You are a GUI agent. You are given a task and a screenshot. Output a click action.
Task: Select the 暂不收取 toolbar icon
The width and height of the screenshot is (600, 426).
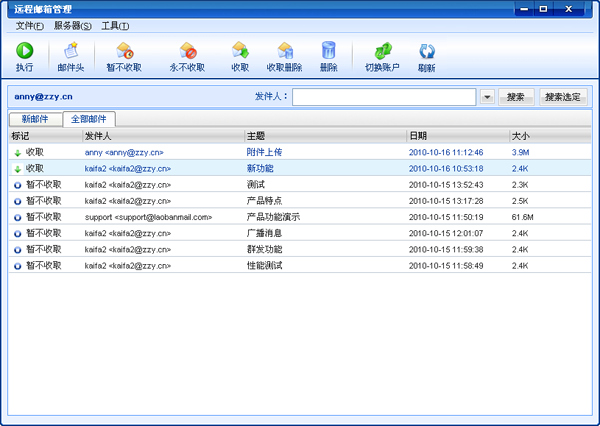pos(124,51)
